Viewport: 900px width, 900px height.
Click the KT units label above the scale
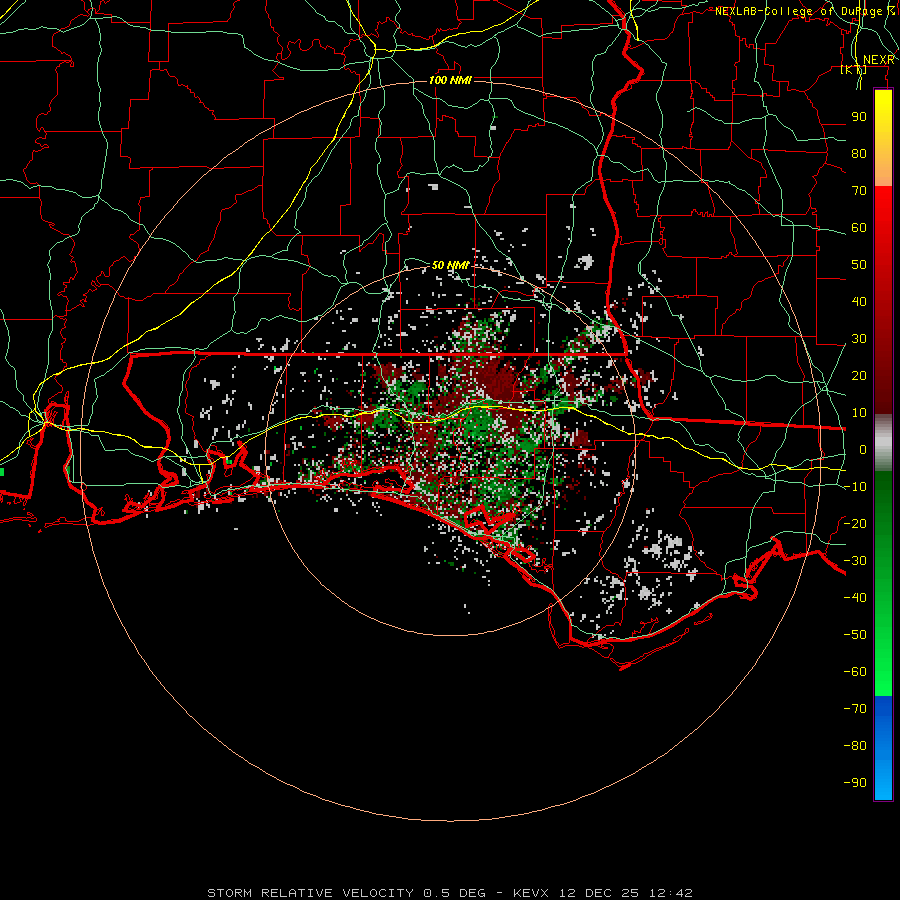(x=853, y=69)
